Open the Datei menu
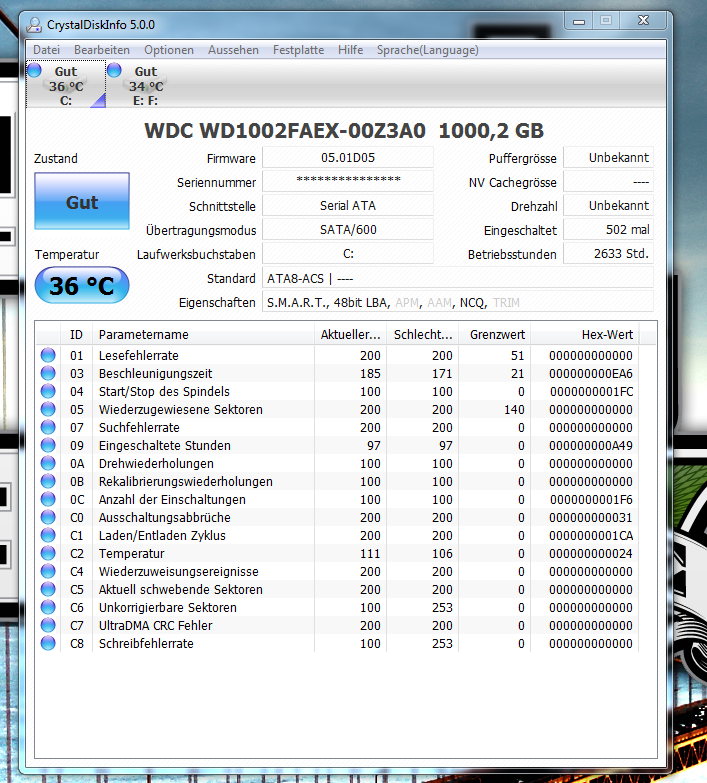Image resolution: width=707 pixels, height=783 pixels. (x=46, y=50)
